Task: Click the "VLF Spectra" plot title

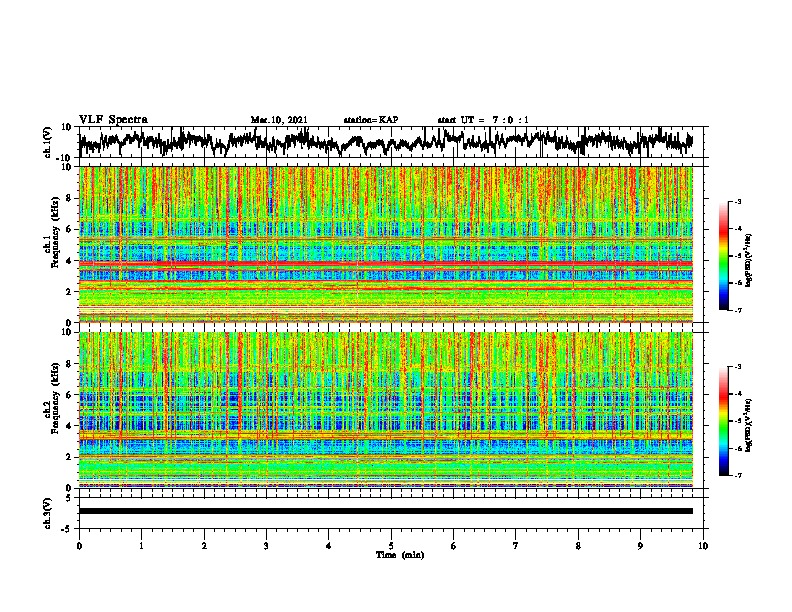Action: tap(113, 120)
